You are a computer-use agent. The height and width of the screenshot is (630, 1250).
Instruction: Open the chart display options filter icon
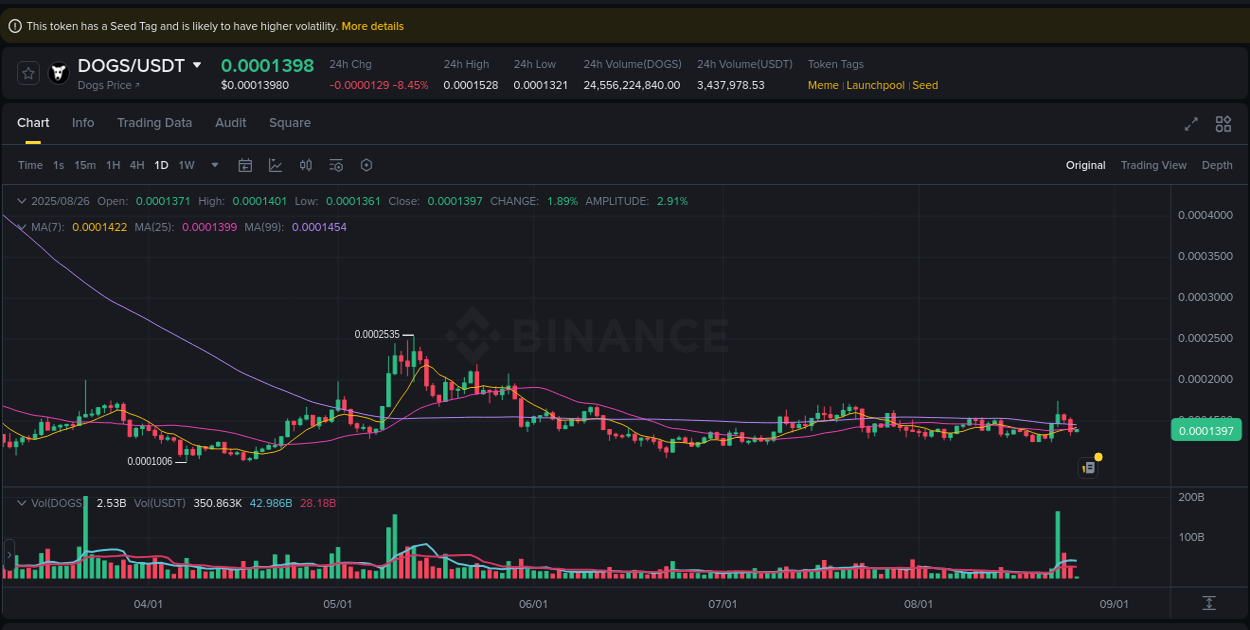[x=336, y=165]
